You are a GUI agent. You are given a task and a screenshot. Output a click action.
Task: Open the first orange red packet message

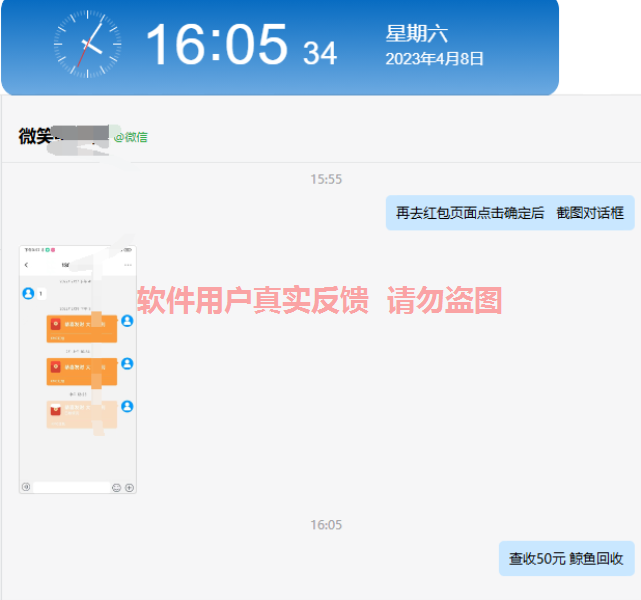pyautogui.click(x=81, y=329)
